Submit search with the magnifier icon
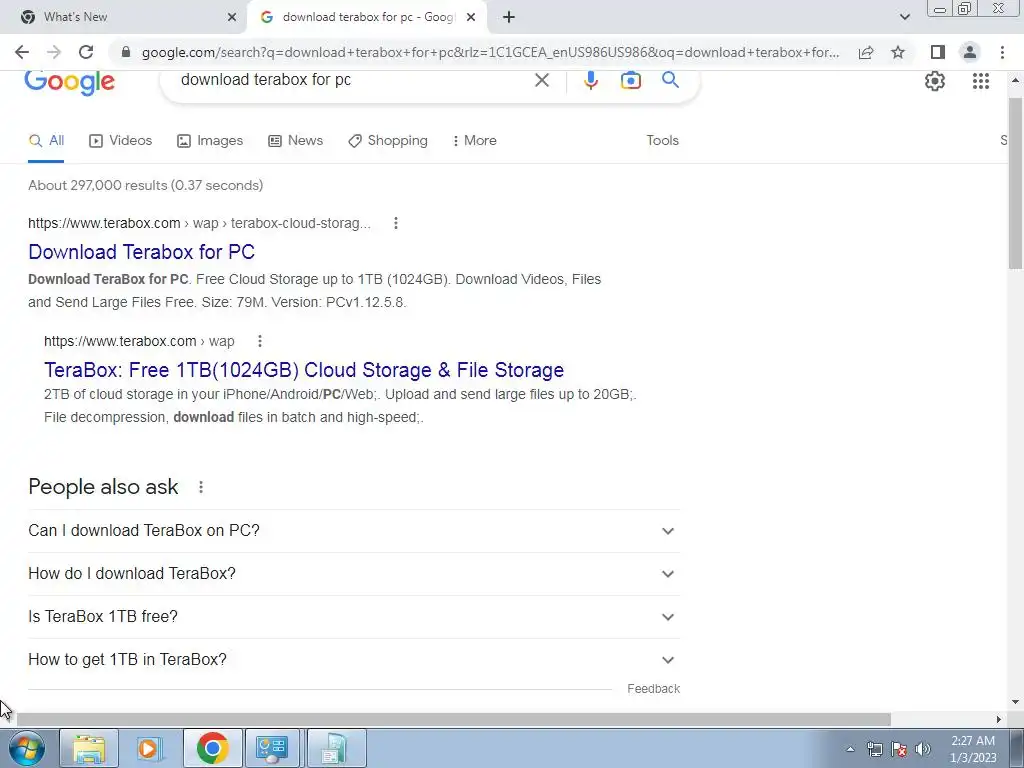This screenshot has width=1024, height=768. (x=670, y=80)
